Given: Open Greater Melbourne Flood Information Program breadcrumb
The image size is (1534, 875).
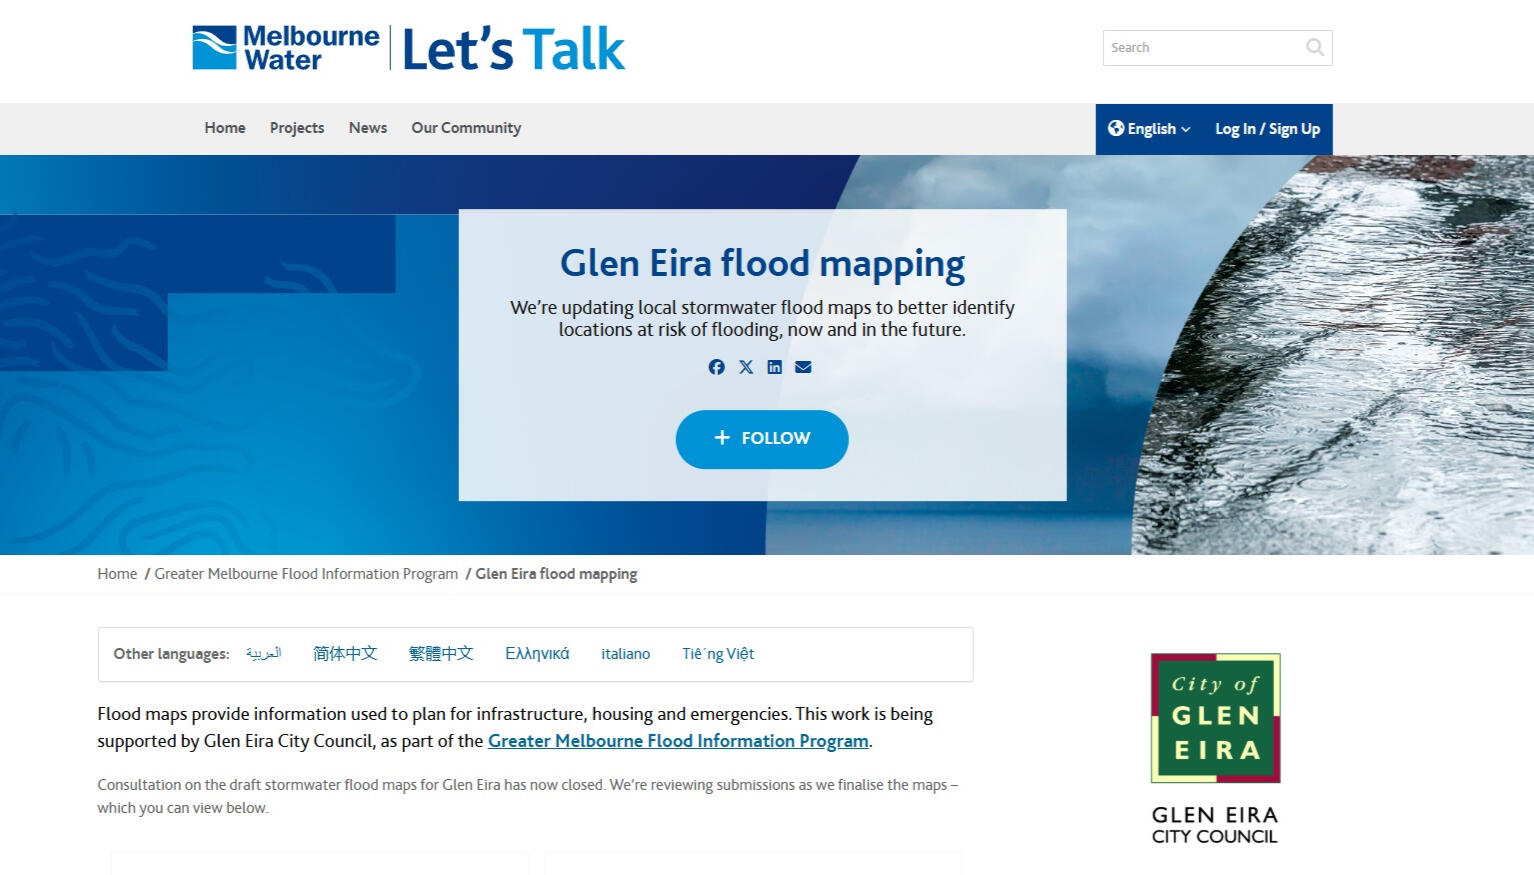Looking at the screenshot, I should (306, 574).
